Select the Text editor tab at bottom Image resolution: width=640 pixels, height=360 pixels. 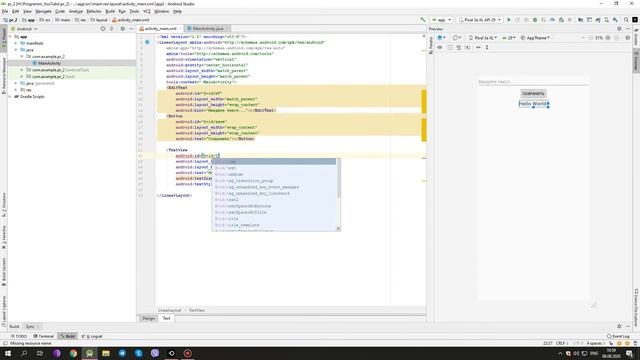coord(166,318)
